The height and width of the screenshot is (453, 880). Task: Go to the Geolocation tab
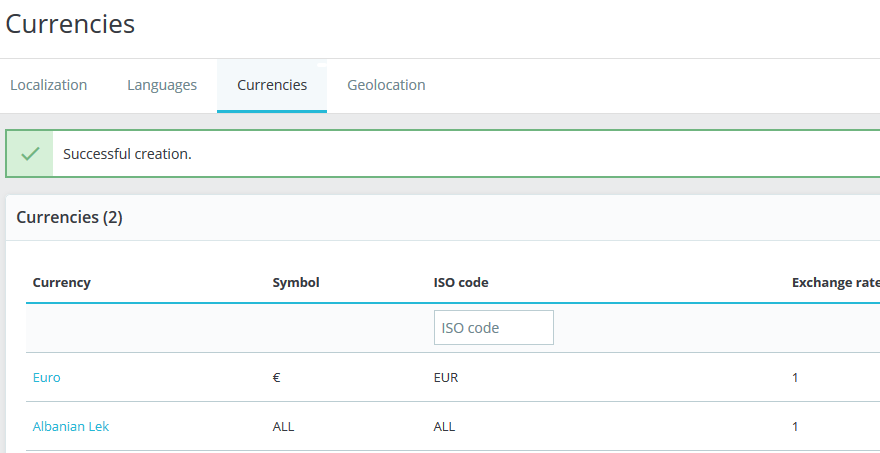pyautogui.click(x=386, y=85)
